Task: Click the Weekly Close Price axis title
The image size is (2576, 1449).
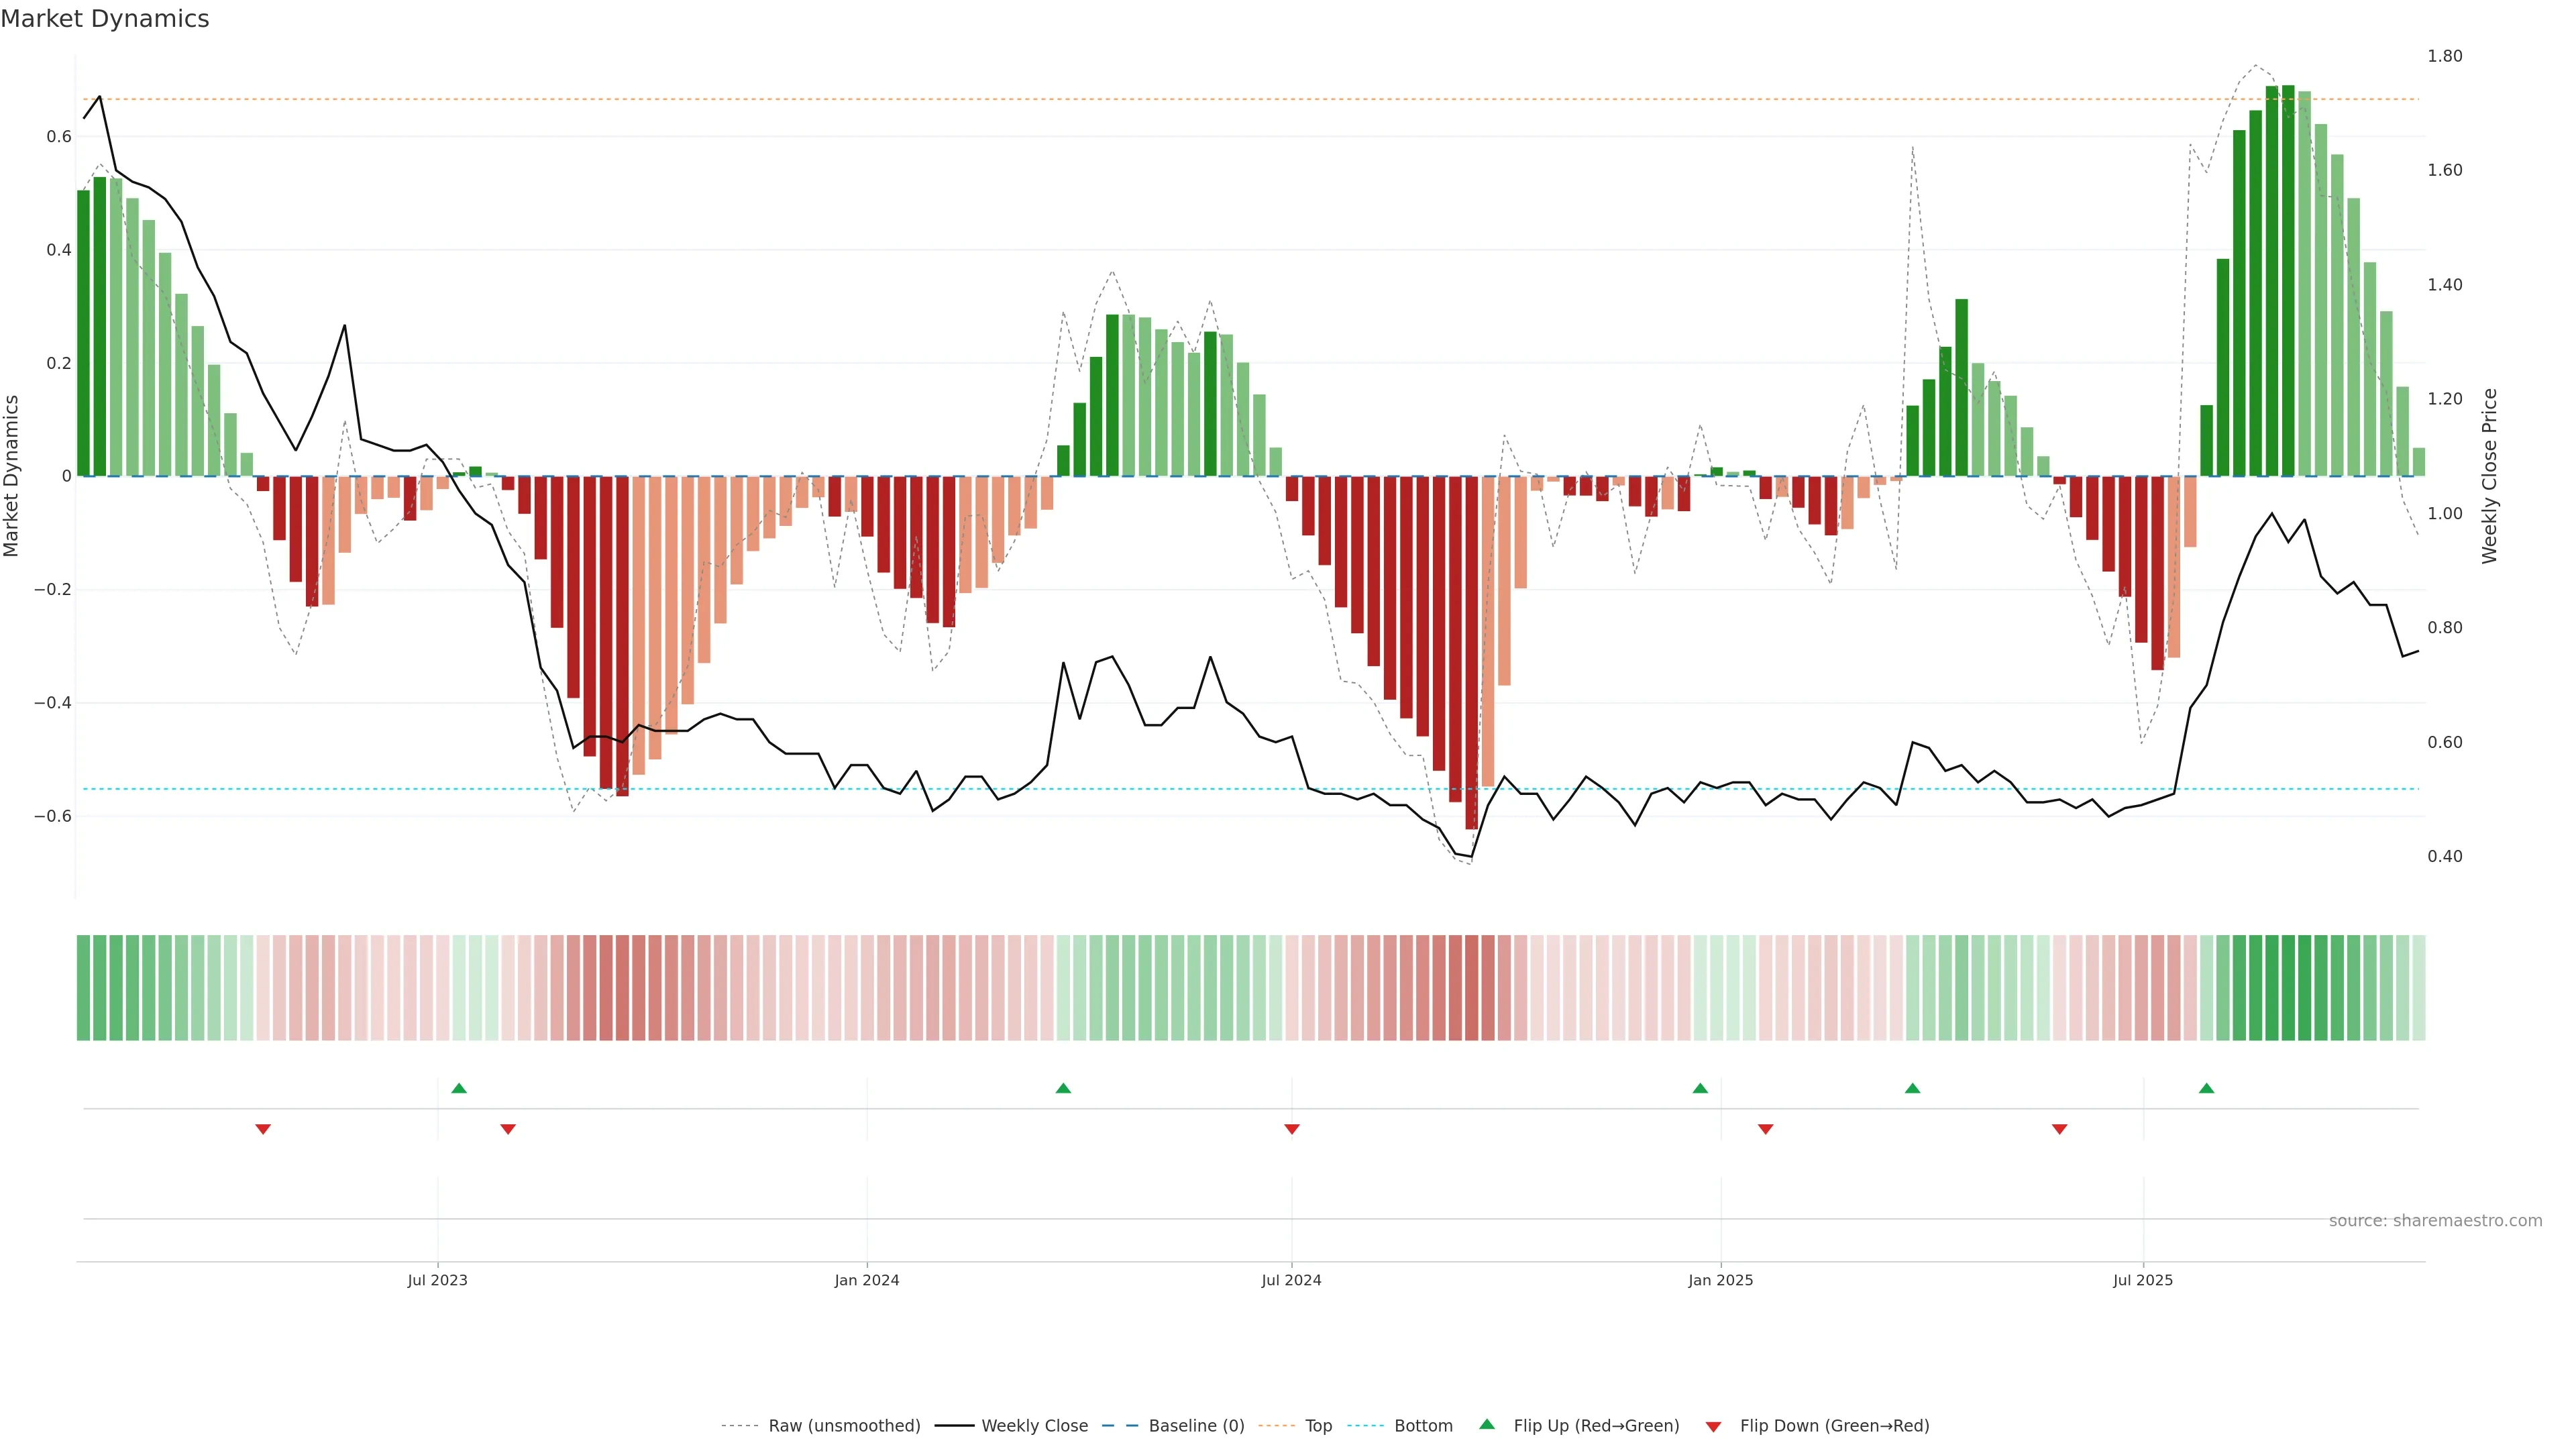Action: [x=2489, y=476]
